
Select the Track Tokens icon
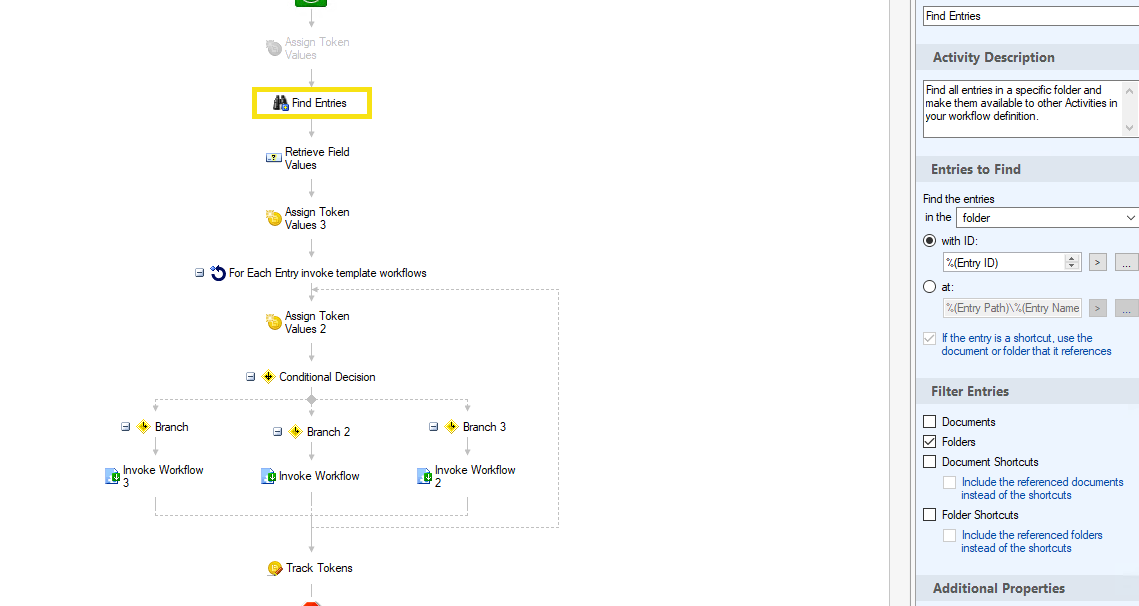275,568
